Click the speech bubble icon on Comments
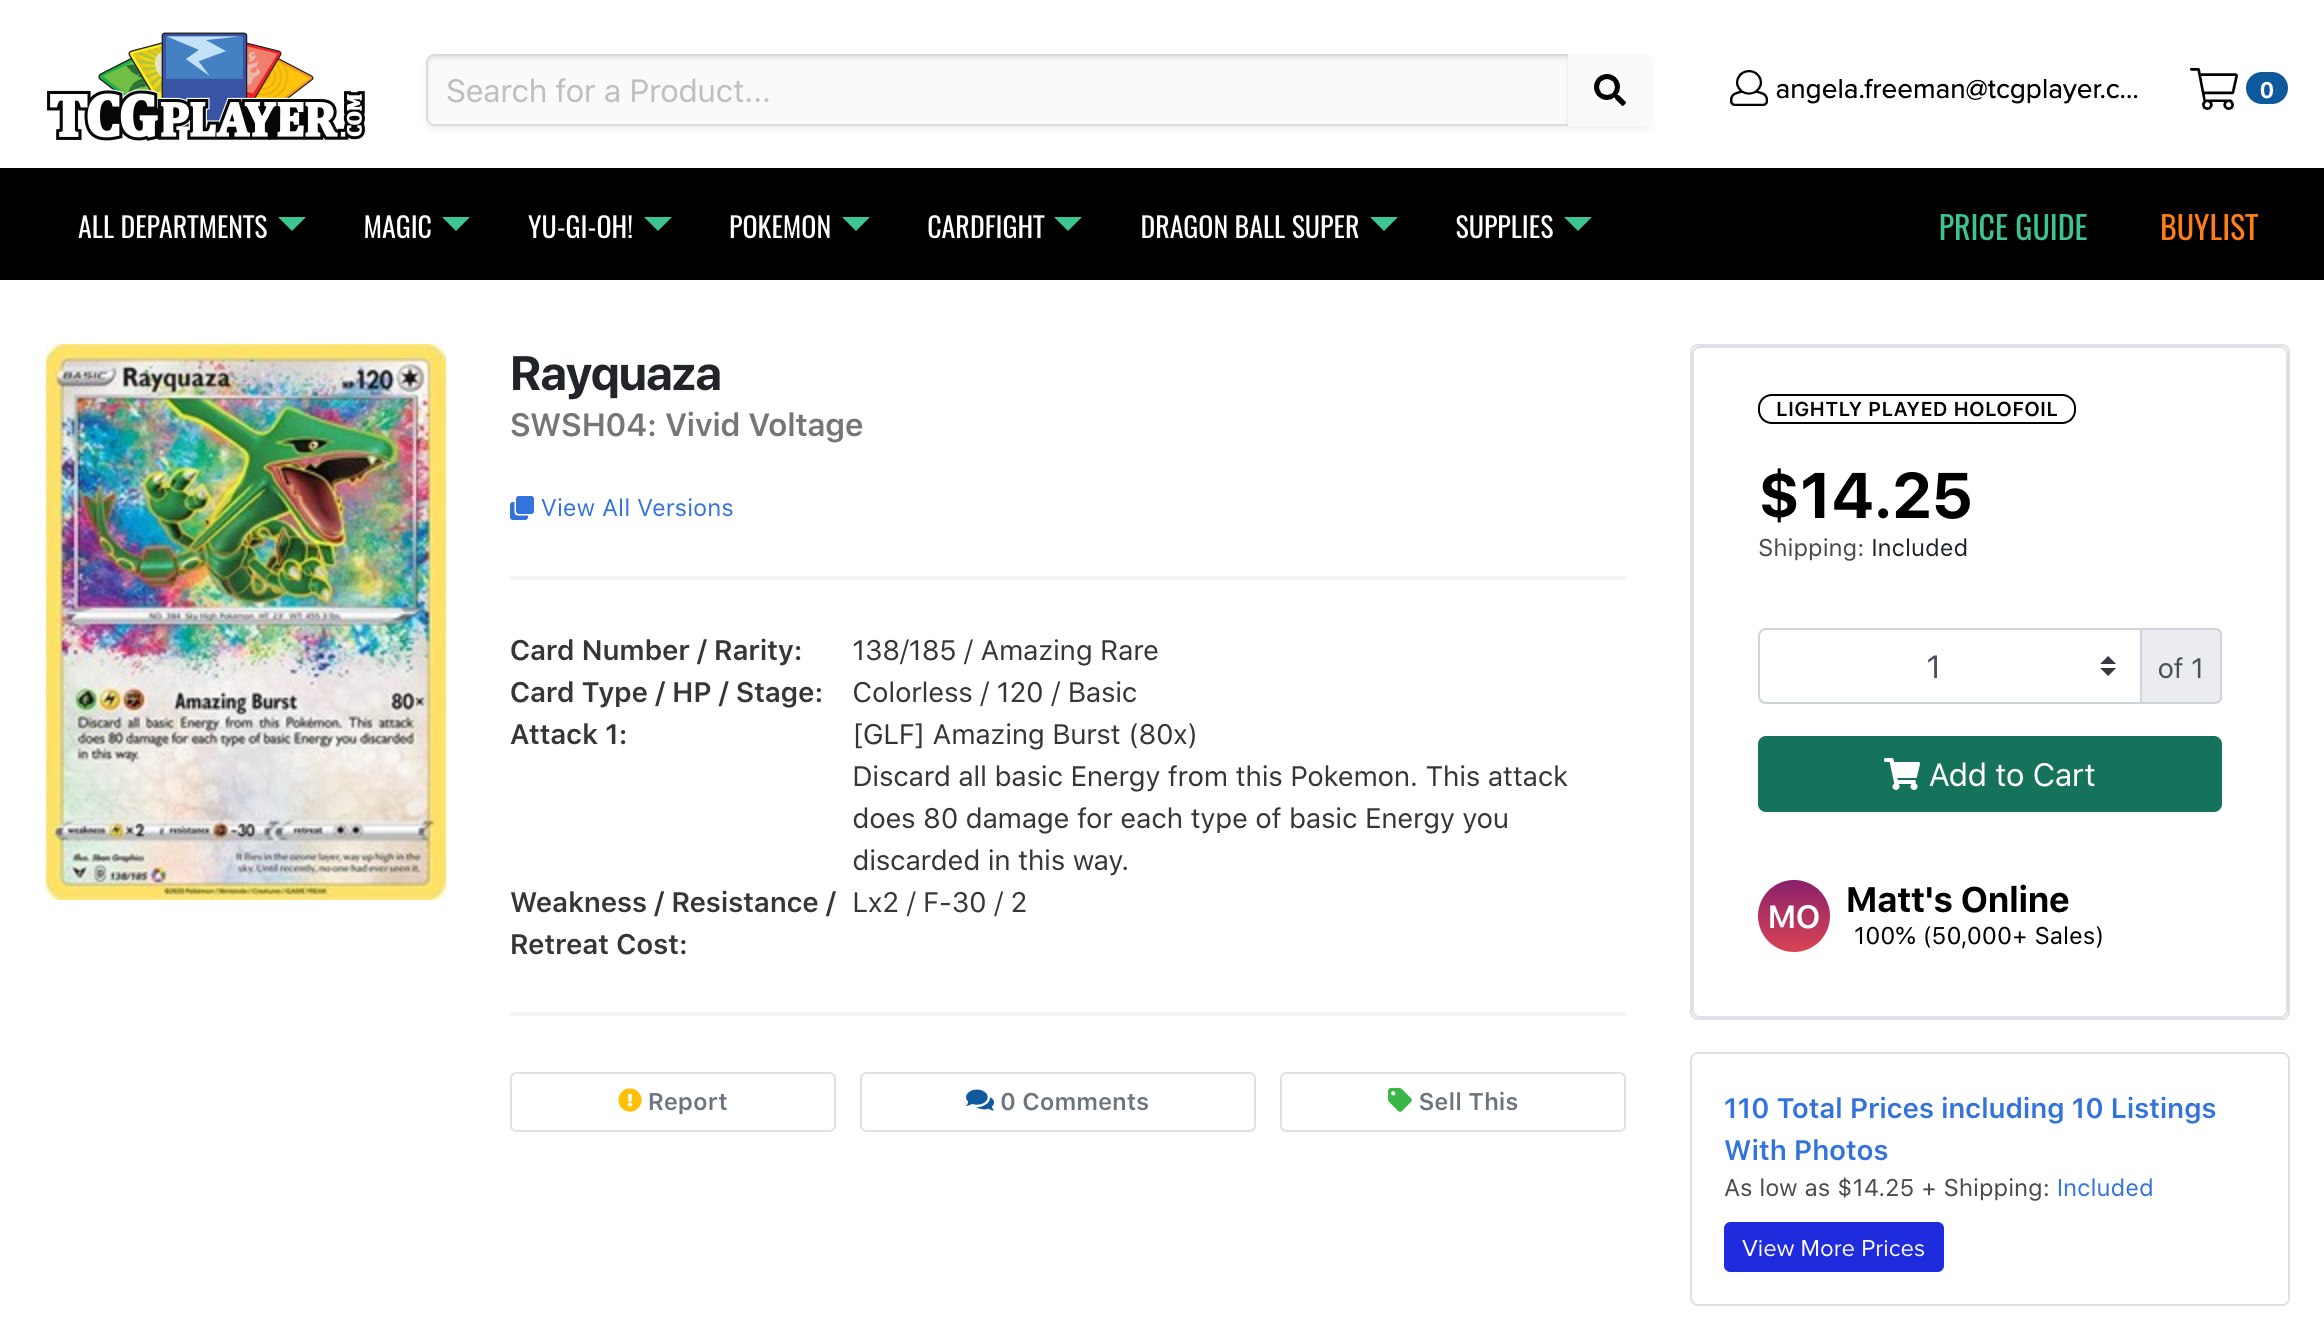 point(979,1101)
